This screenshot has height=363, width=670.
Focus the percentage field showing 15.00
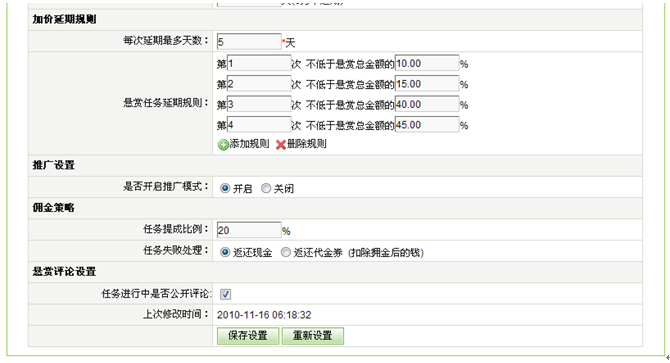click(427, 84)
